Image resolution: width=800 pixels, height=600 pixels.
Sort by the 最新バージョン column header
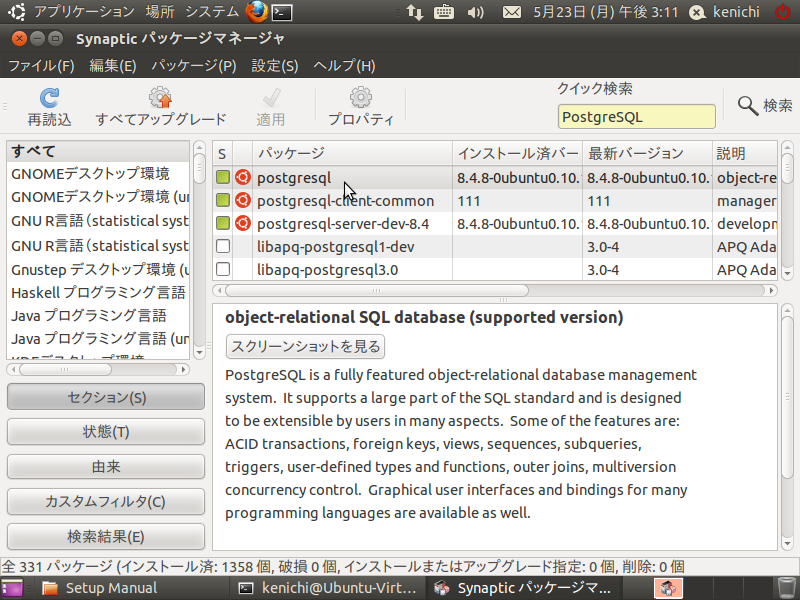(647, 153)
